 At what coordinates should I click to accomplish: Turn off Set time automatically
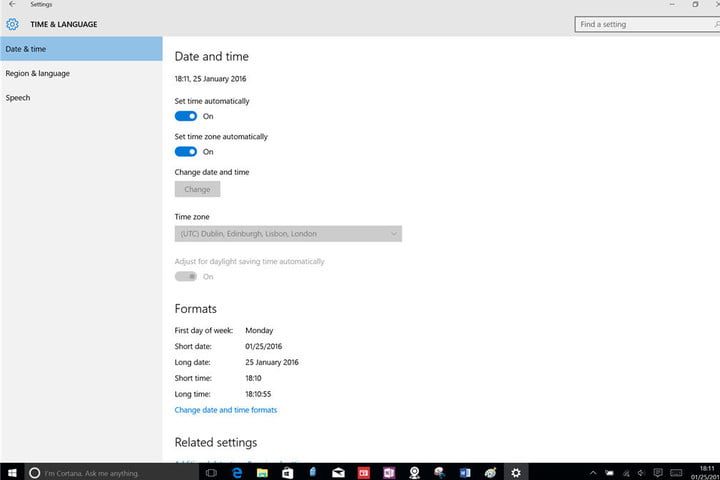[186, 116]
